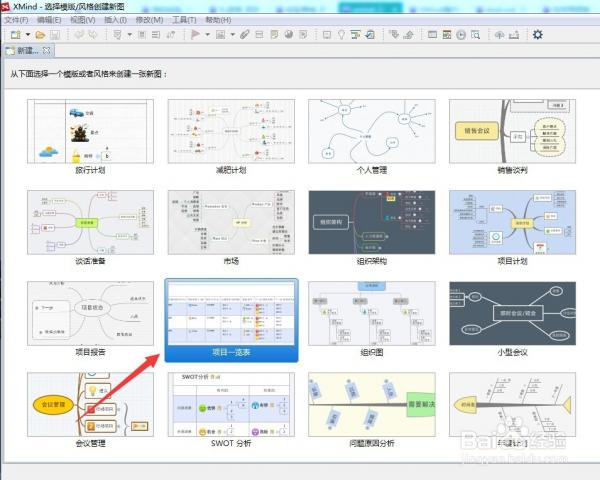Screen dimensions: 600x480
Task: Click the New workbook toolbar icon
Action: (x=16, y=35)
